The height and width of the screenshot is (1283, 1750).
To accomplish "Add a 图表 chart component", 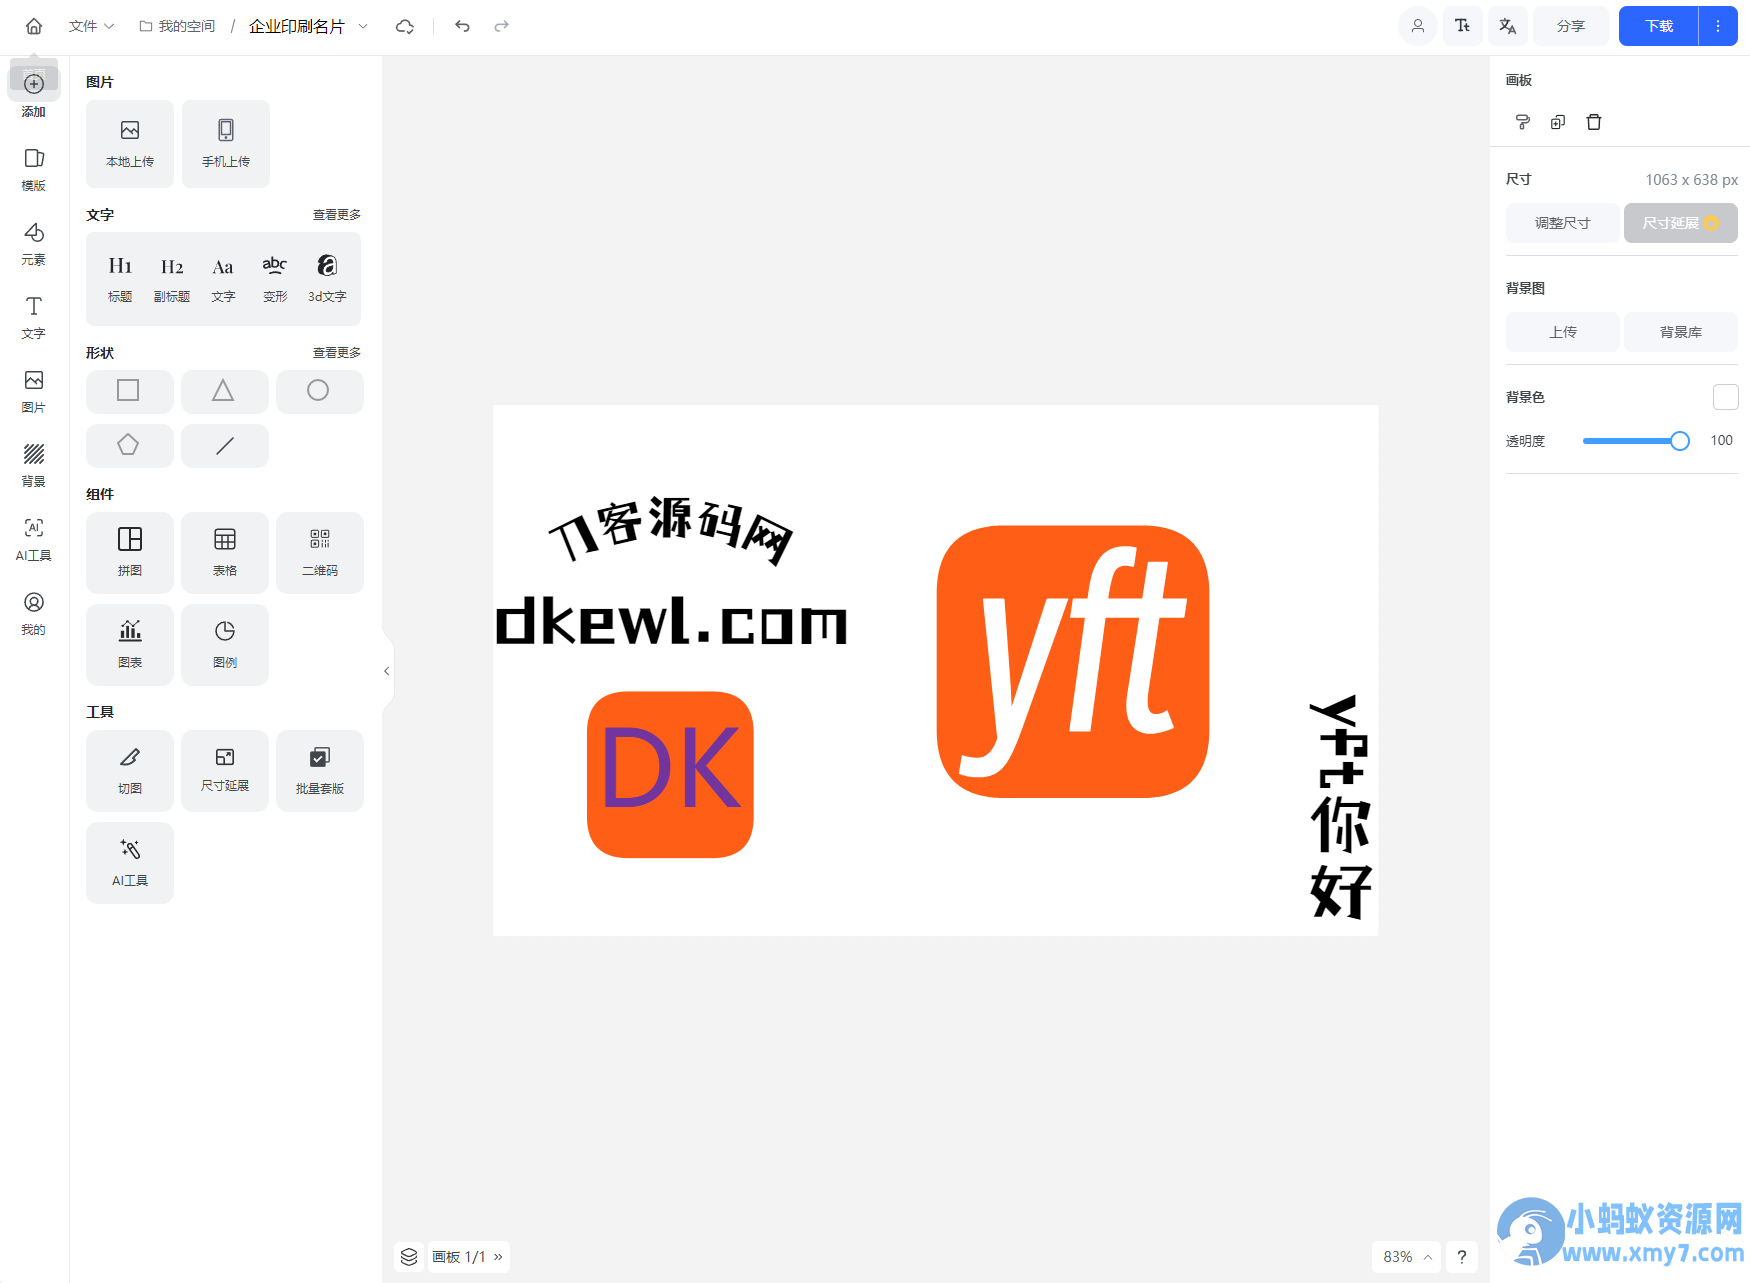I will pos(130,644).
